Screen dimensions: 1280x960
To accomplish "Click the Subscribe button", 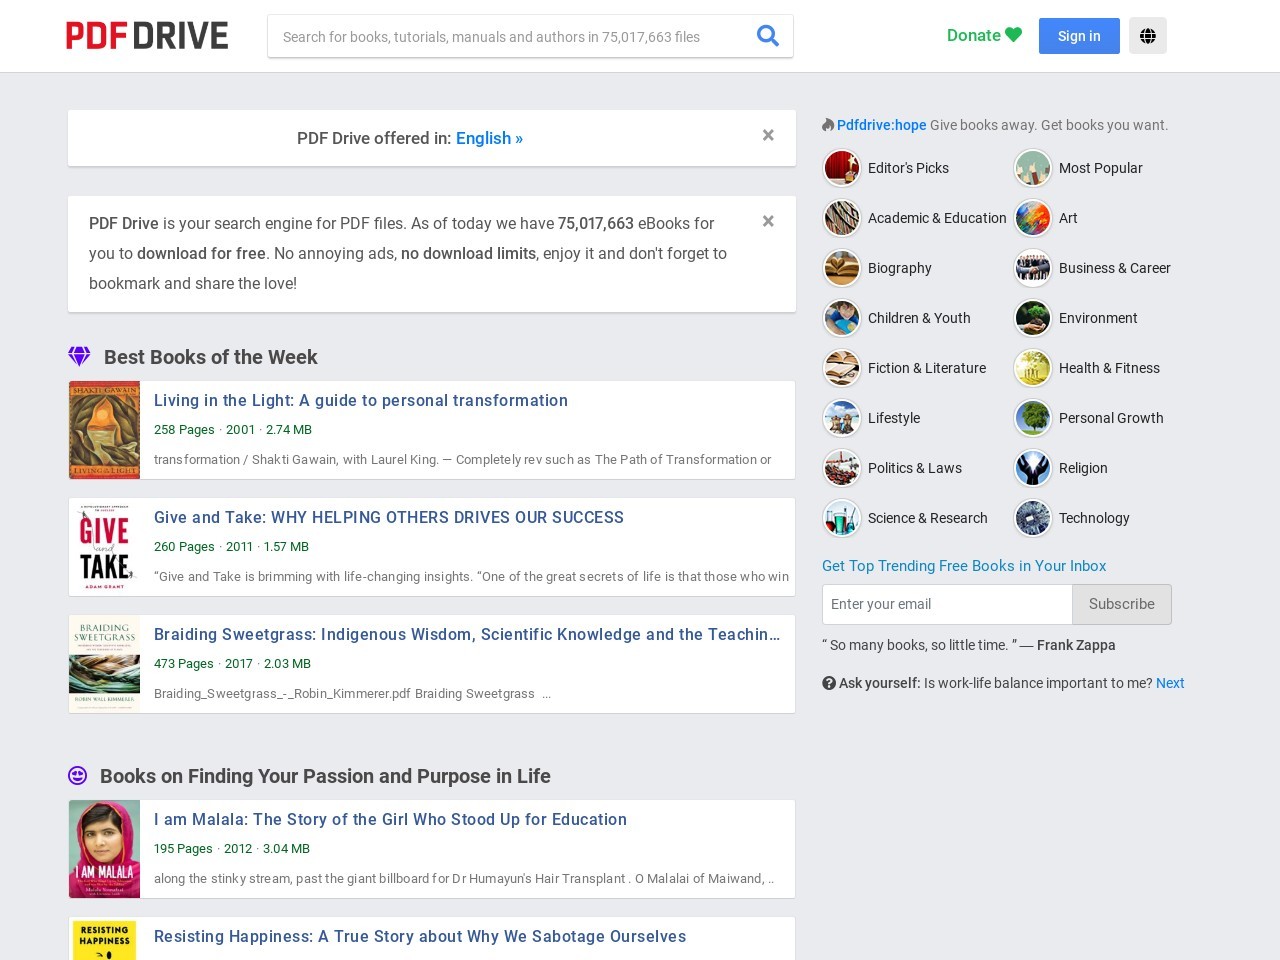I will pos(1122,604).
